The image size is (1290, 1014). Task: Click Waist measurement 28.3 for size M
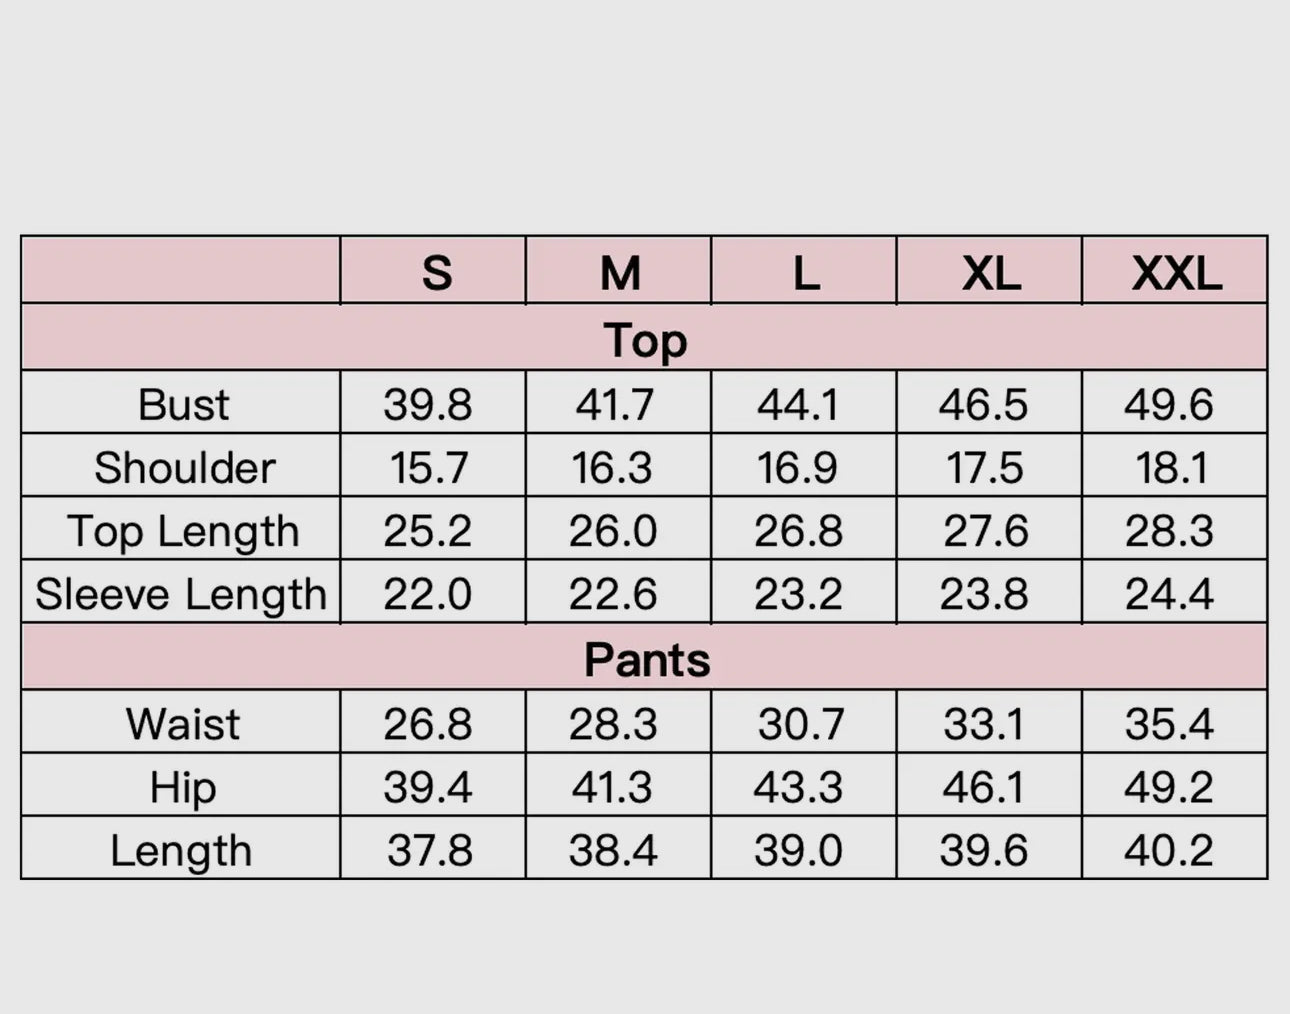pyautogui.click(x=613, y=724)
